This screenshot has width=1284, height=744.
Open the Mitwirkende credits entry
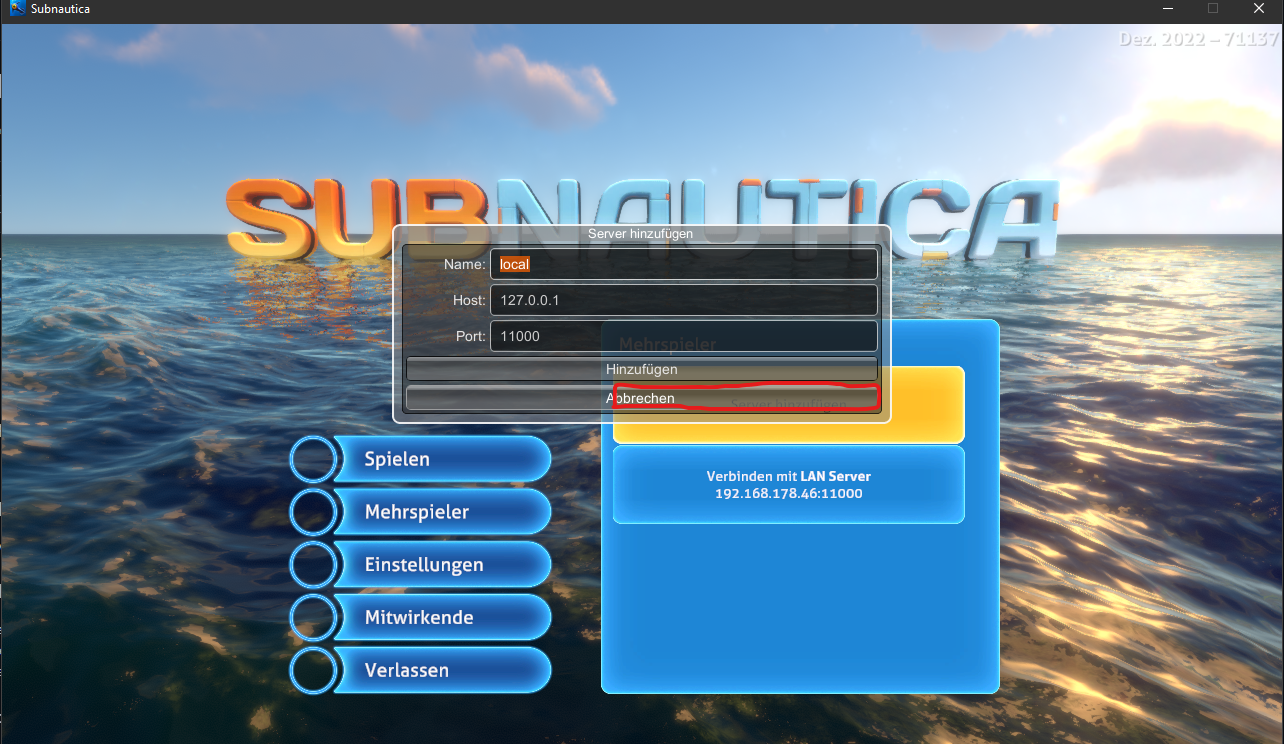pos(441,618)
